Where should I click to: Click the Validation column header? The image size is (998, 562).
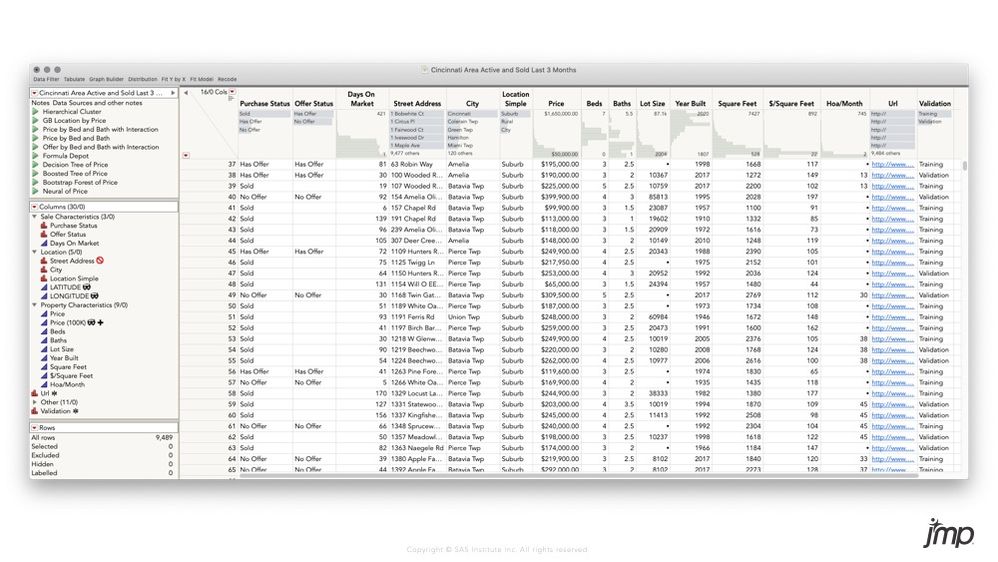coord(934,103)
